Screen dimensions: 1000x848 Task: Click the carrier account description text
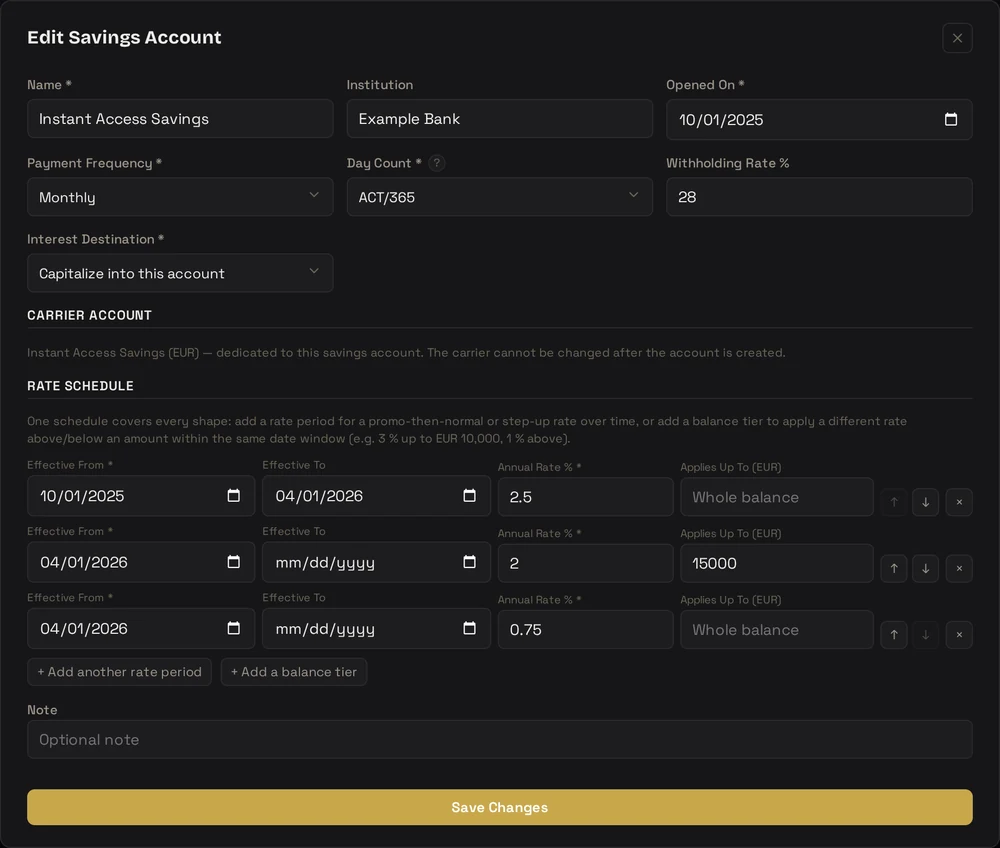tap(406, 353)
